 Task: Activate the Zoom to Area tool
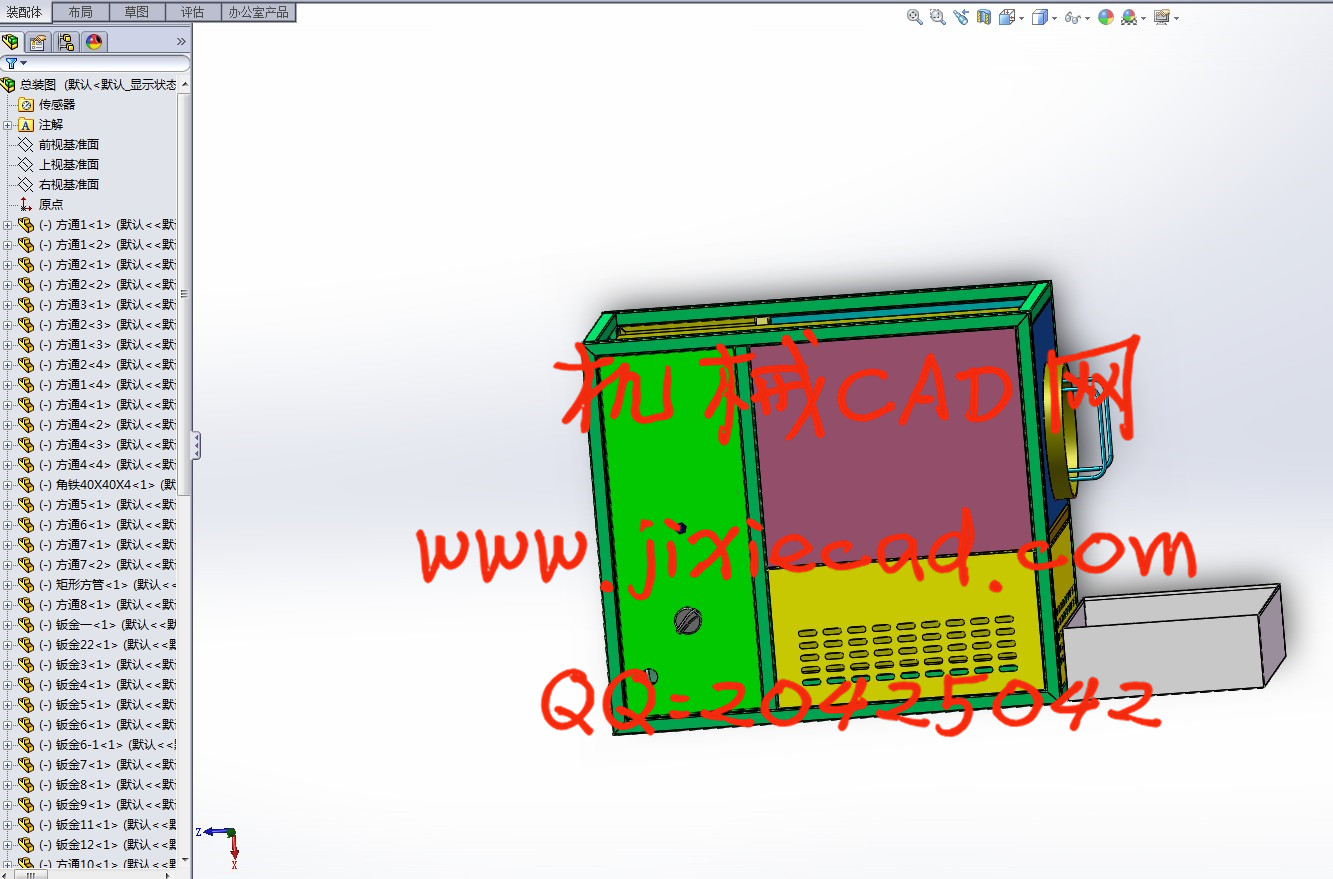pos(937,17)
